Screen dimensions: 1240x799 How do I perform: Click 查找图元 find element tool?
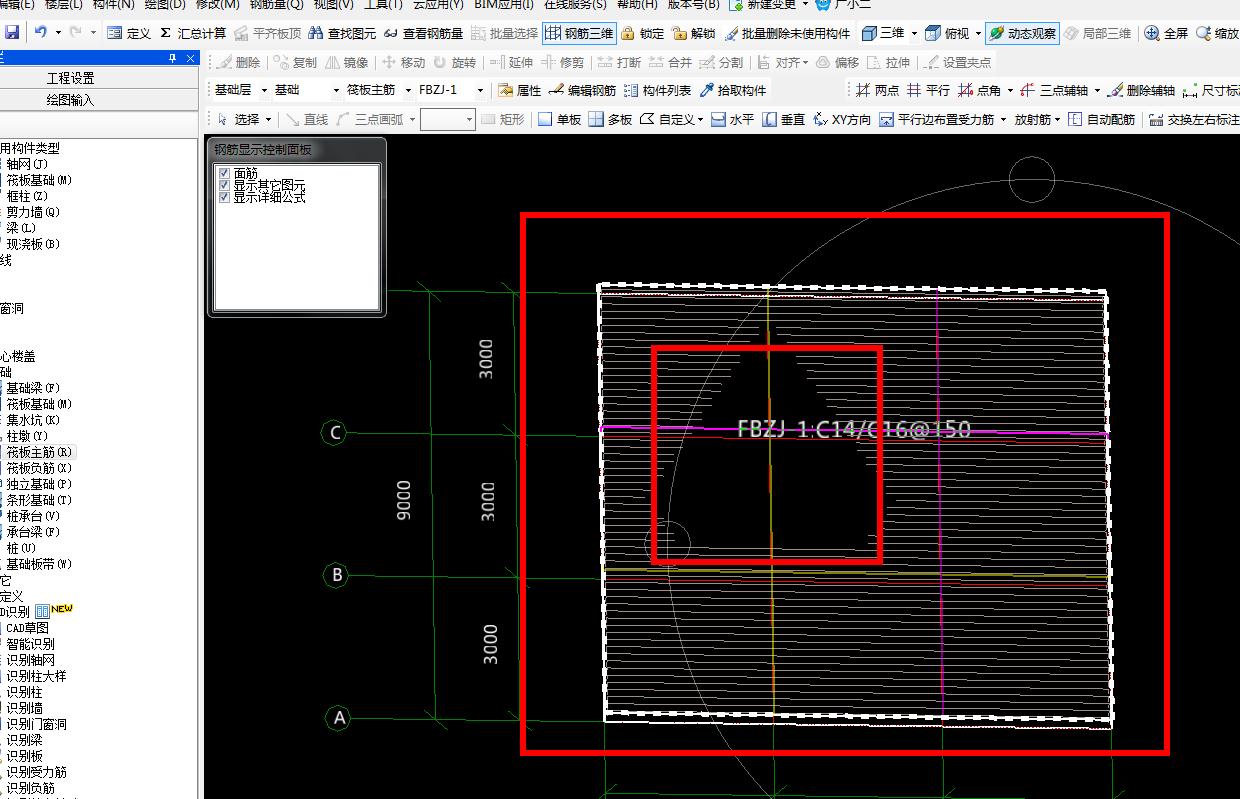pos(342,33)
